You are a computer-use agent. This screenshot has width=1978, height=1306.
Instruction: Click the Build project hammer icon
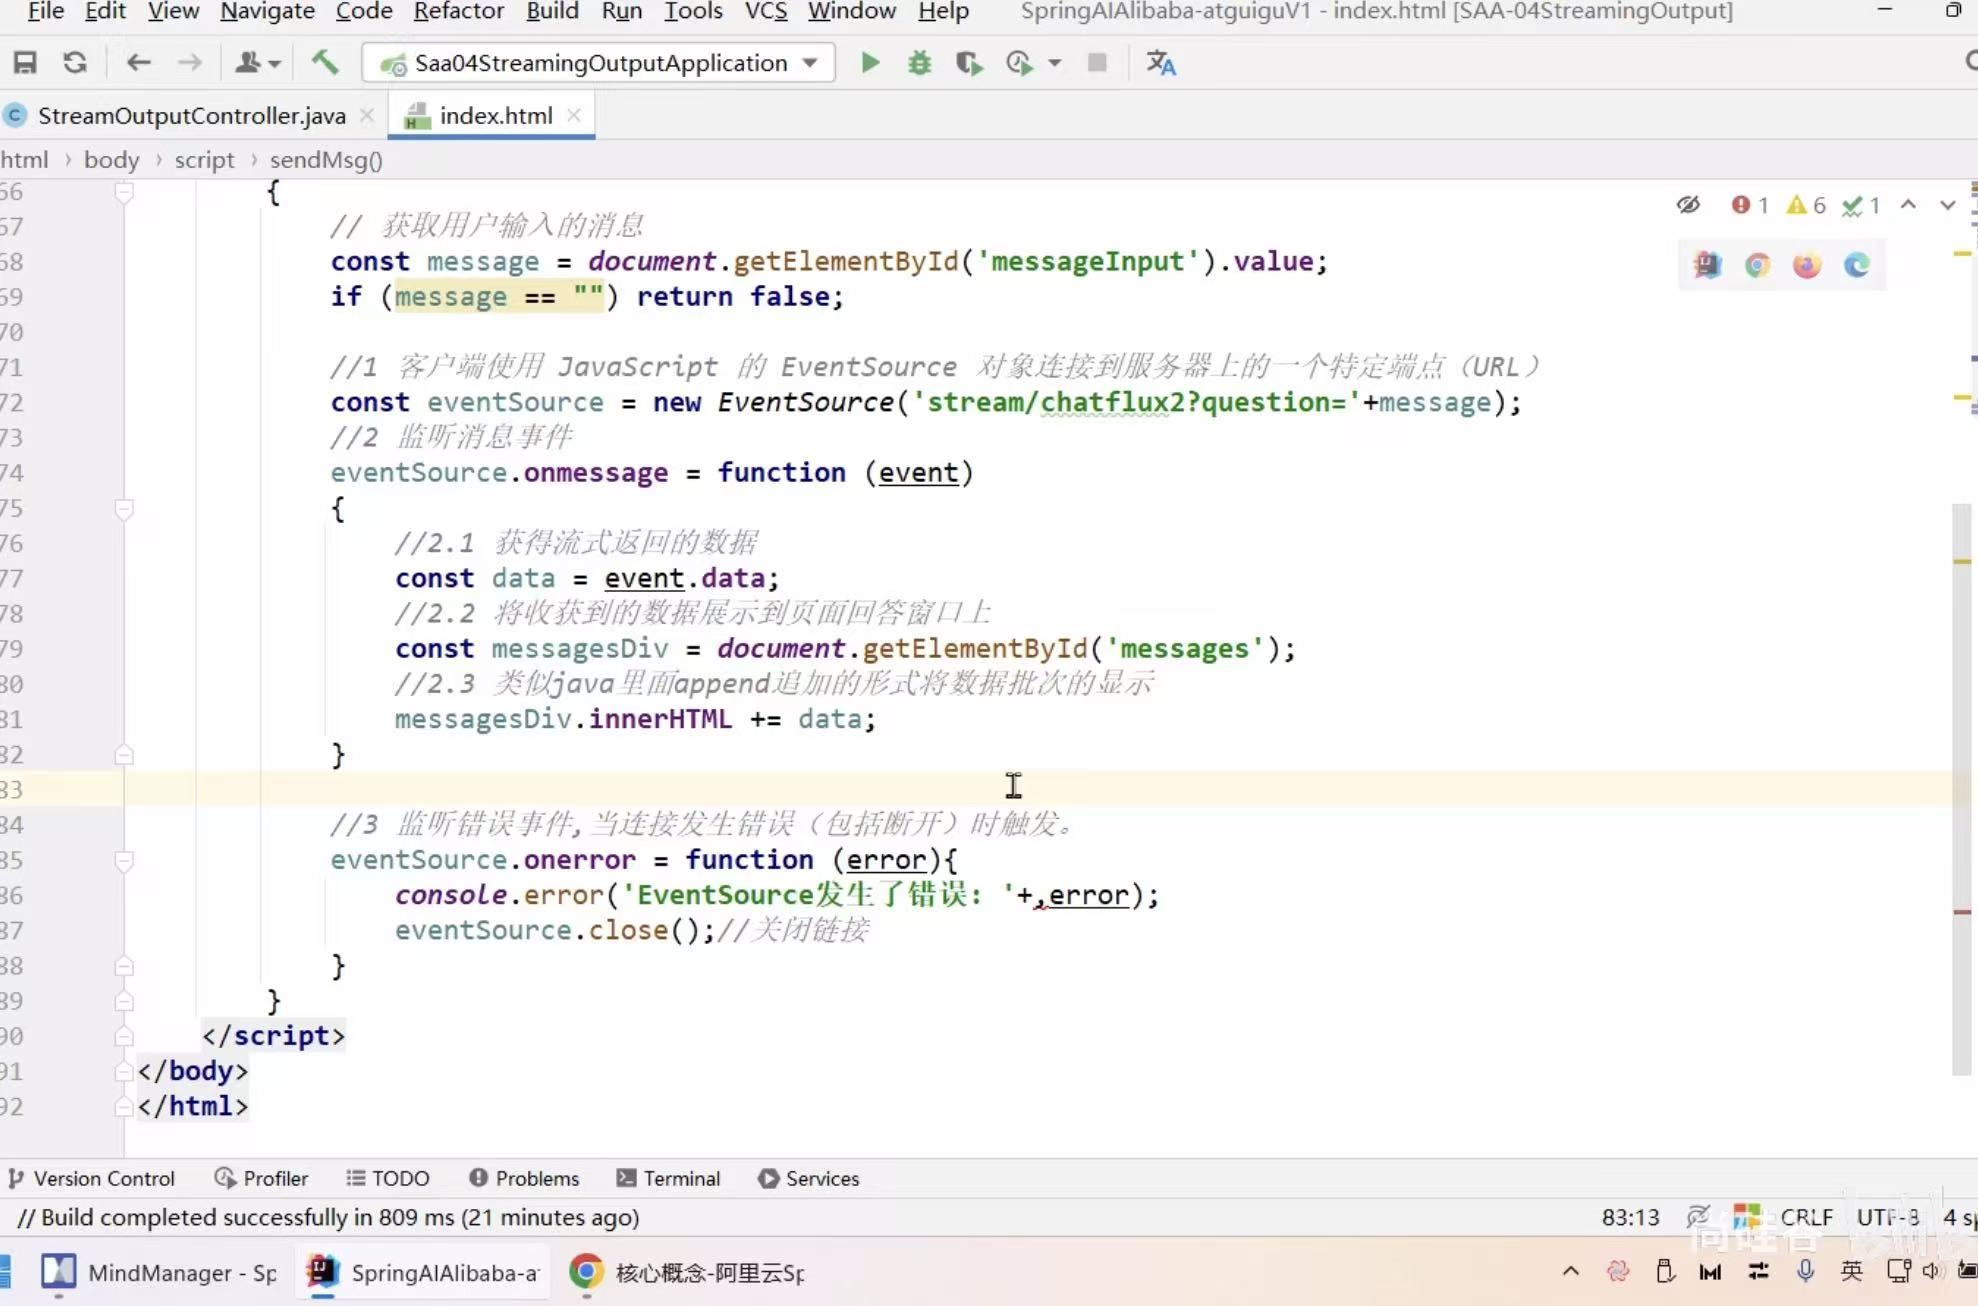[324, 63]
